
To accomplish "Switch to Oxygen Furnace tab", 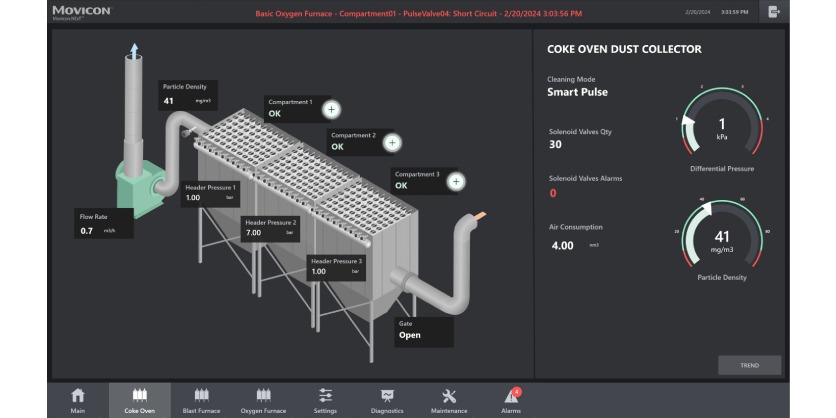I will (263, 400).
